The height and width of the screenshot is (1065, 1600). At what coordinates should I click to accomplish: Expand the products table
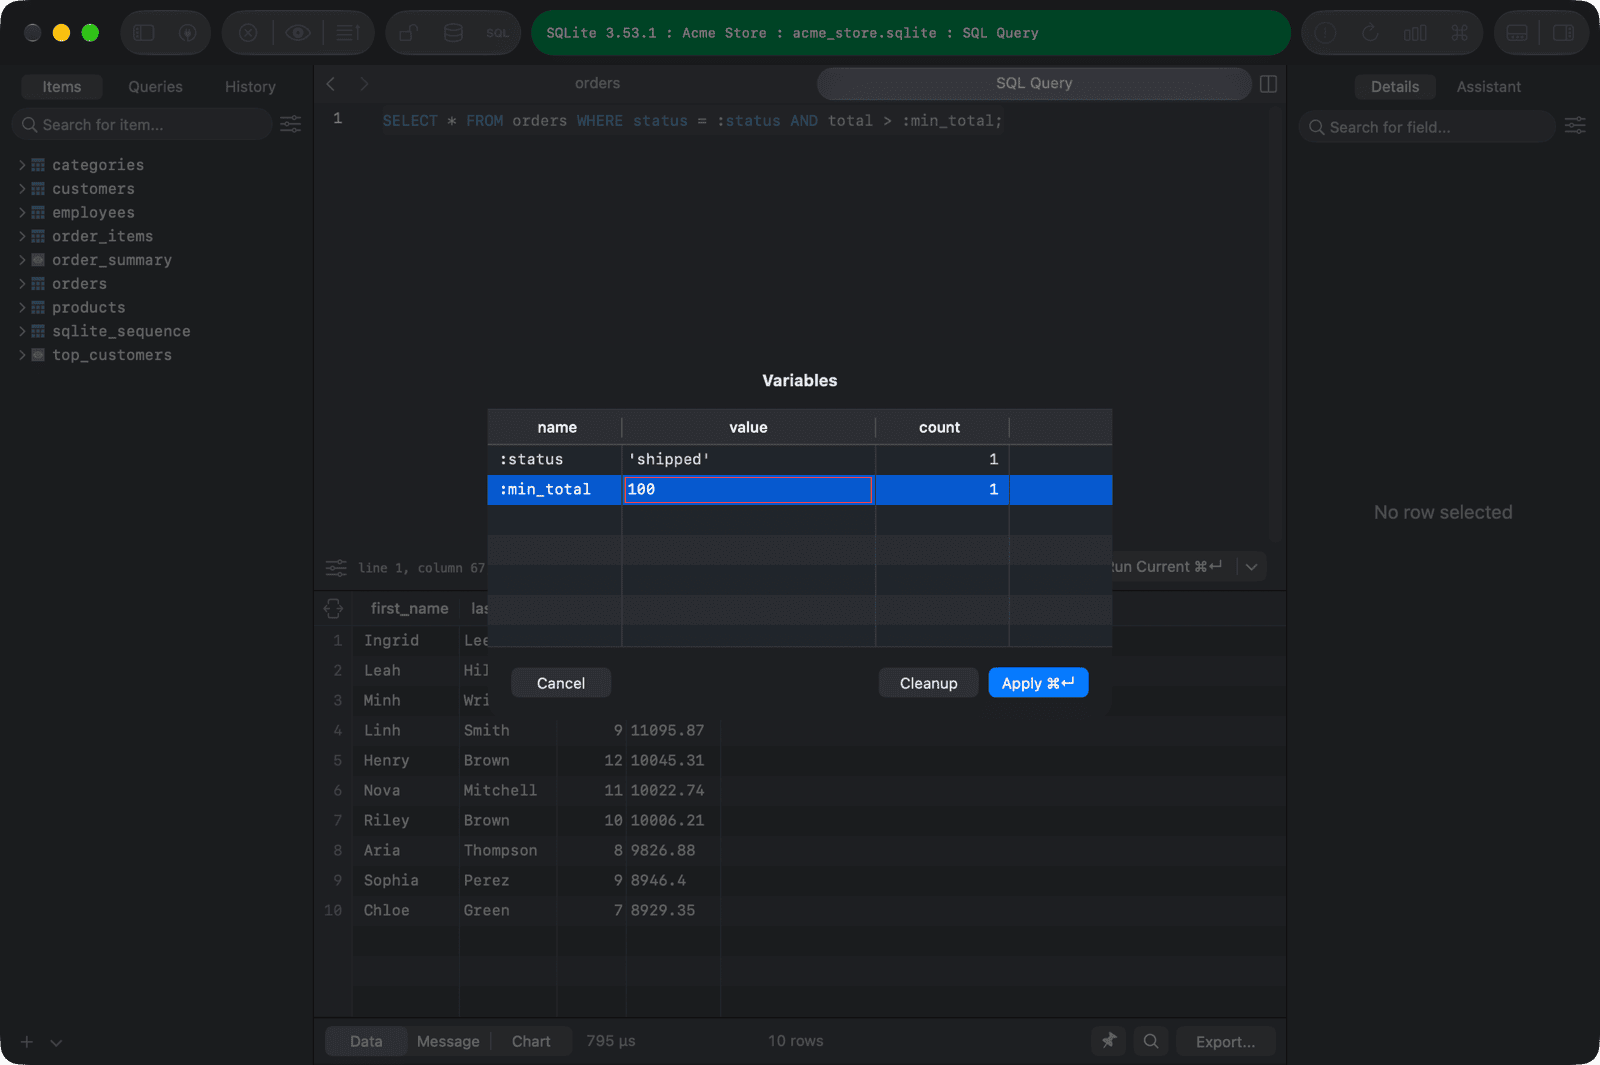pyautogui.click(x=22, y=308)
